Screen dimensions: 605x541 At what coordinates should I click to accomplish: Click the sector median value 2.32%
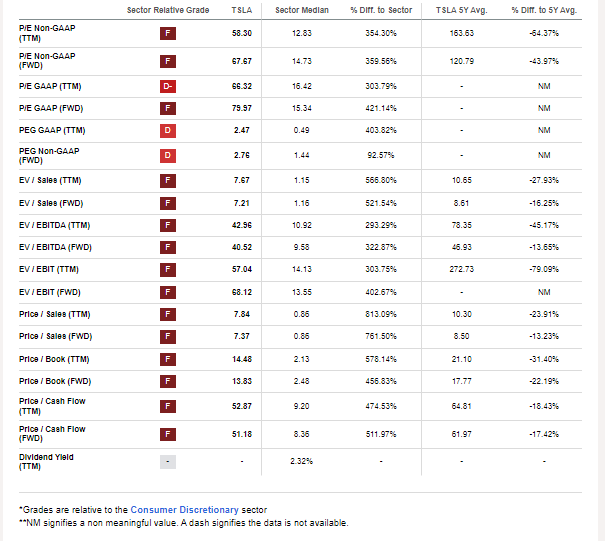click(x=301, y=462)
